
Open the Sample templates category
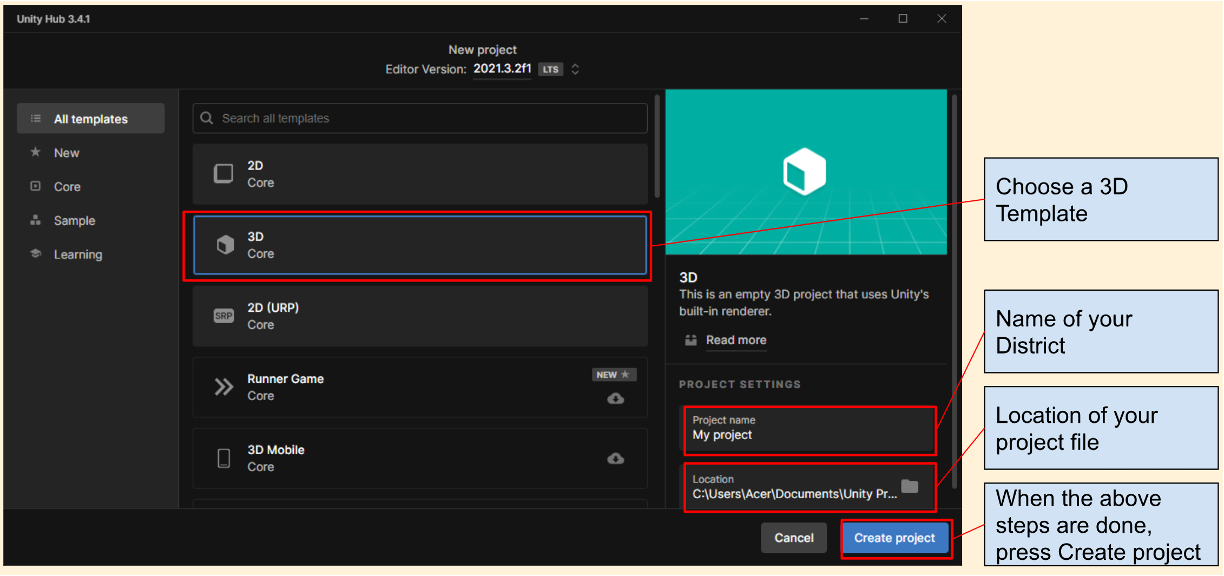tap(74, 221)
